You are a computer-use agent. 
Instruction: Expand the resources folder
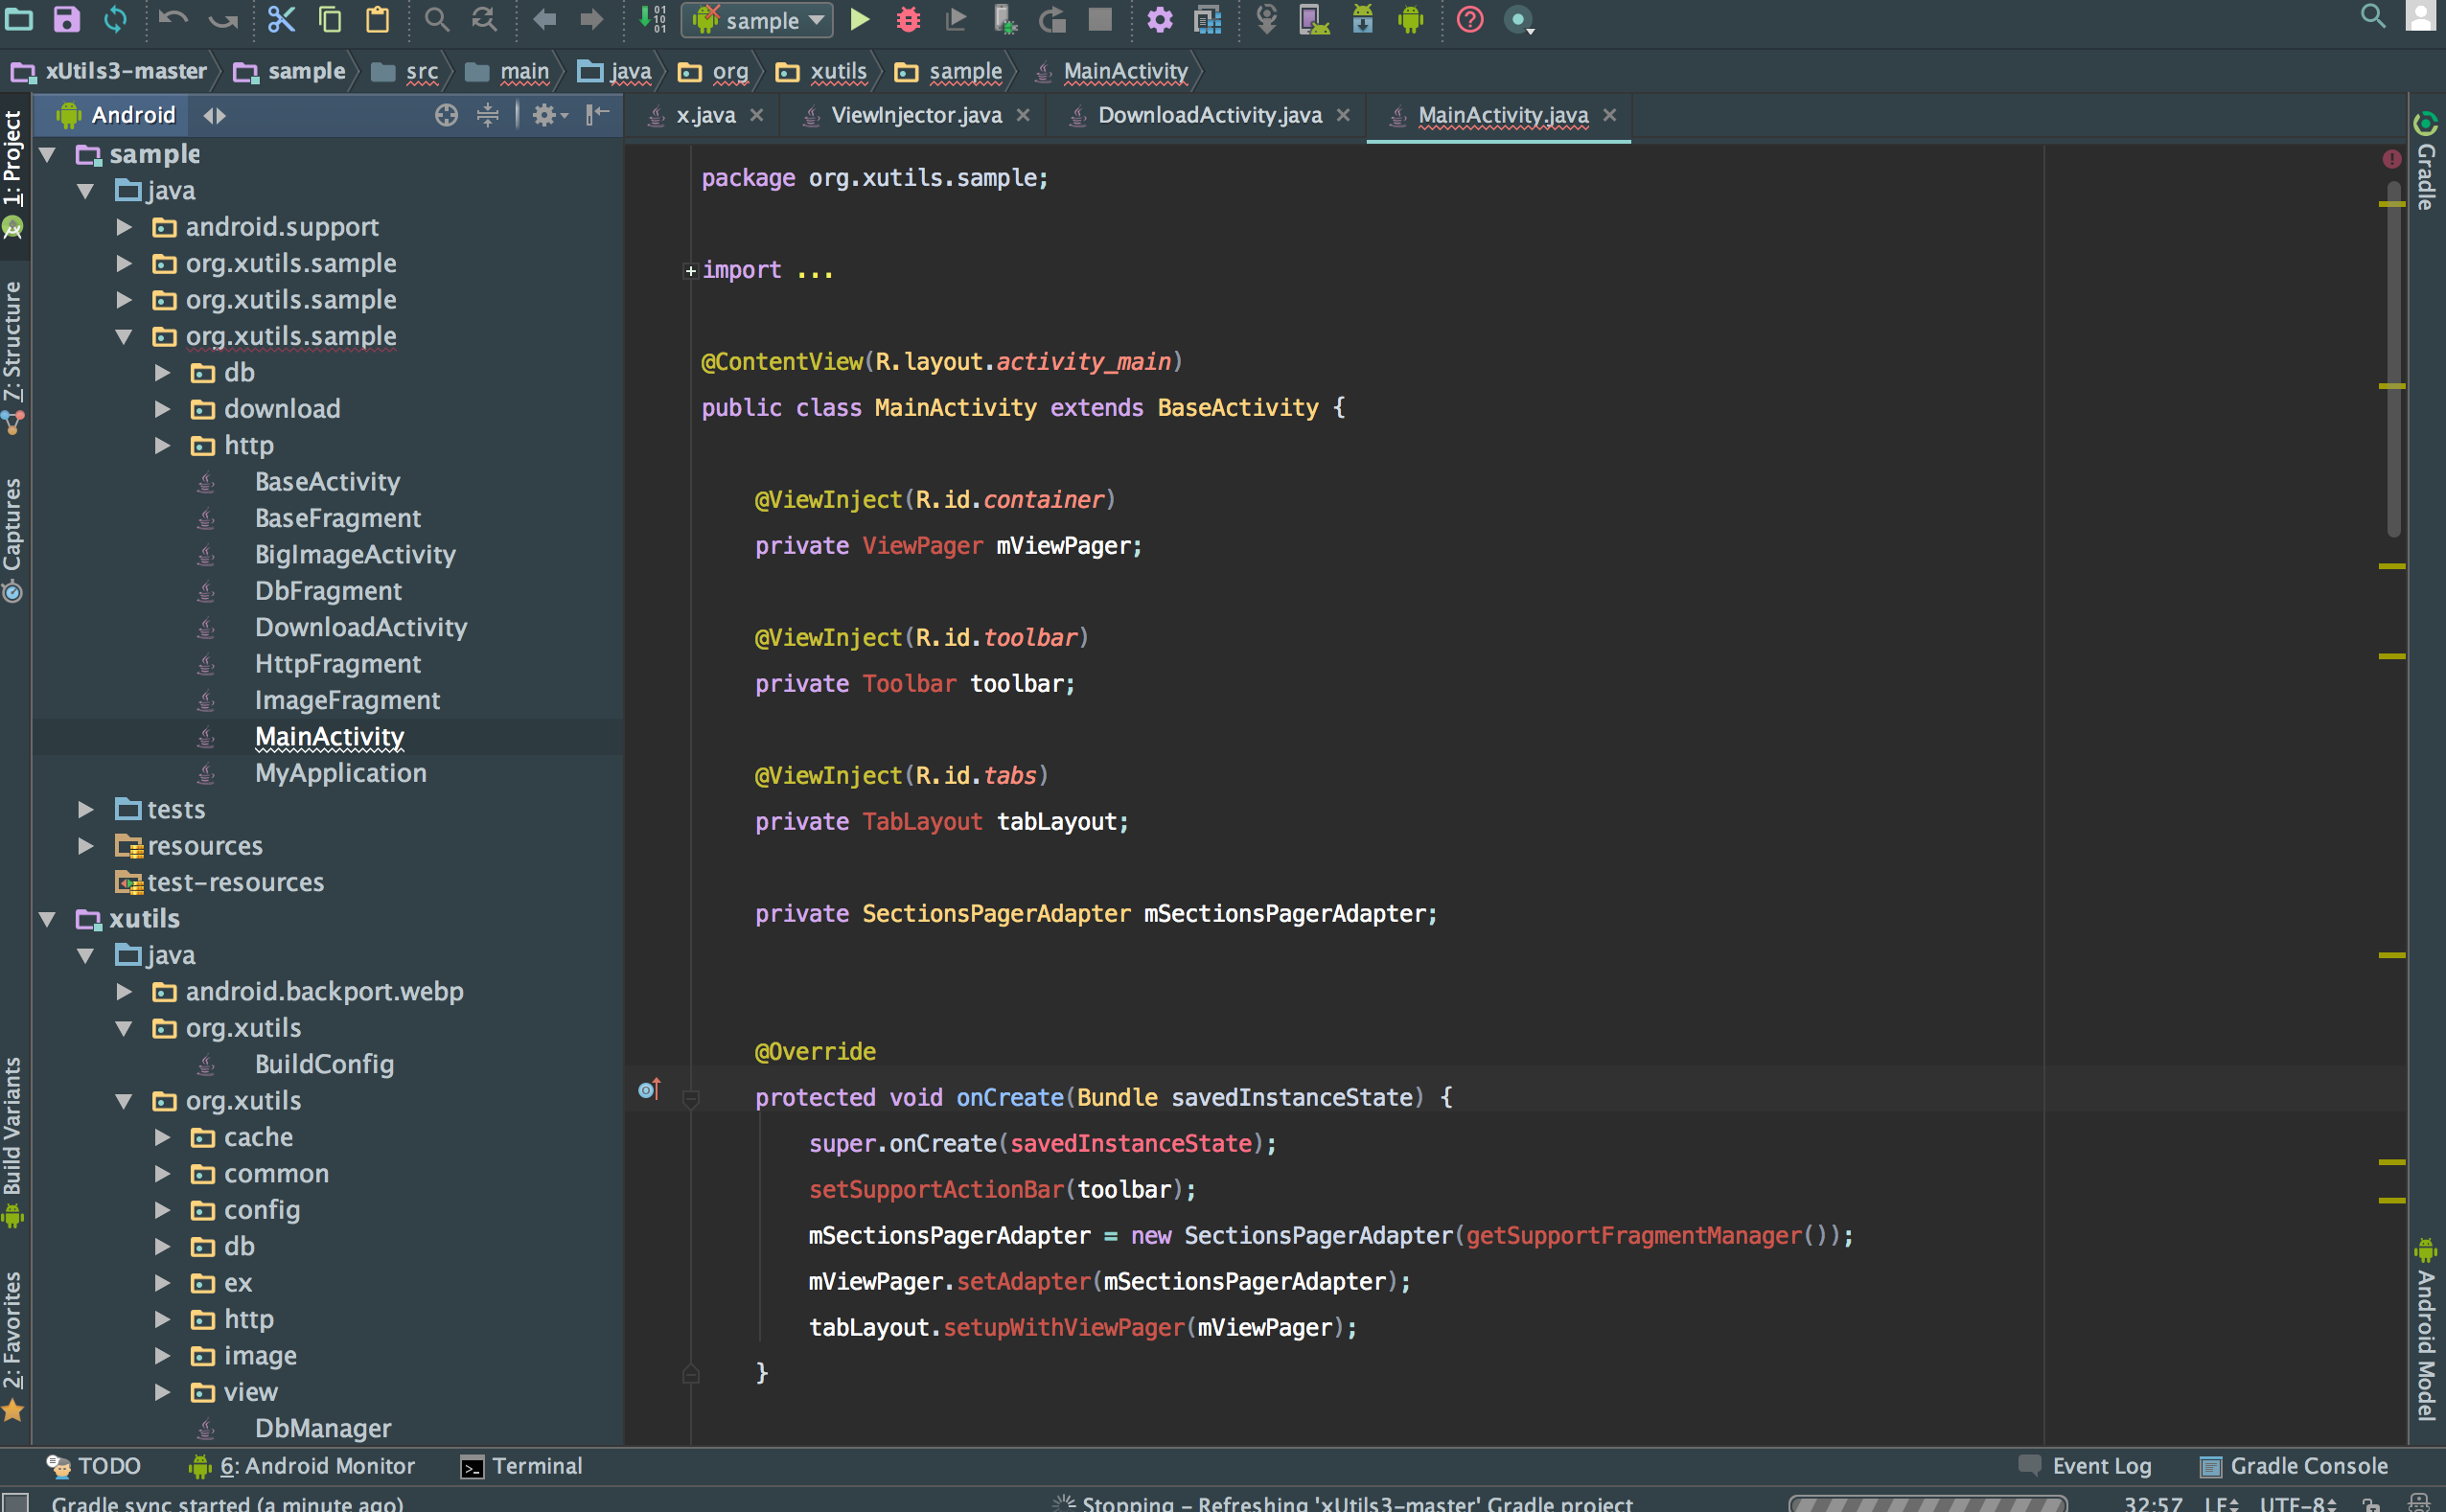(86, 846)
